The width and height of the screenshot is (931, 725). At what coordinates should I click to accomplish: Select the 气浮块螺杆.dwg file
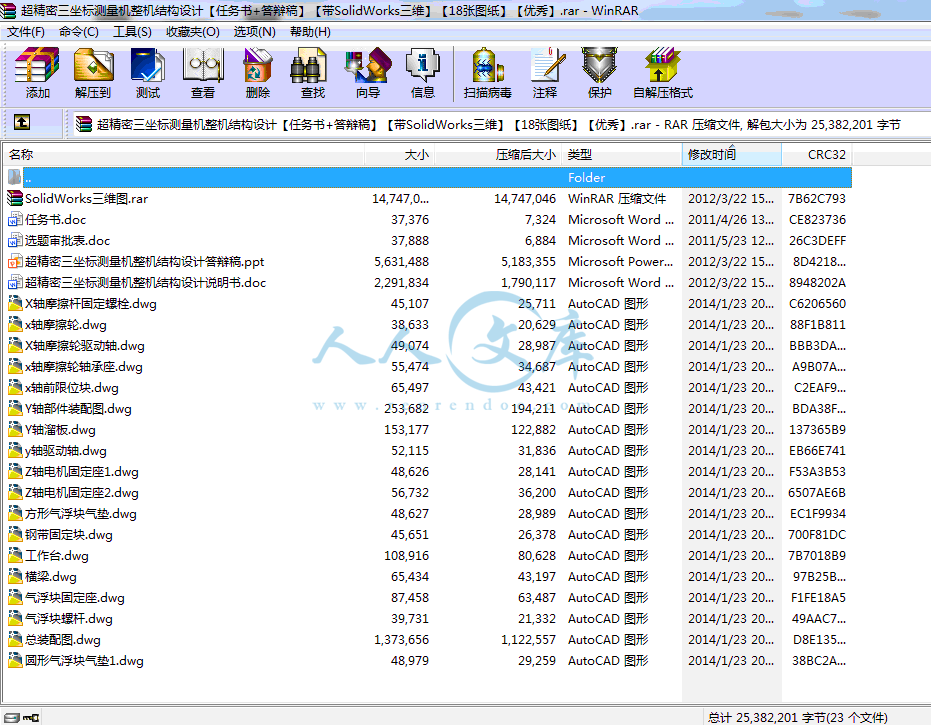click(x=69, y=619)
